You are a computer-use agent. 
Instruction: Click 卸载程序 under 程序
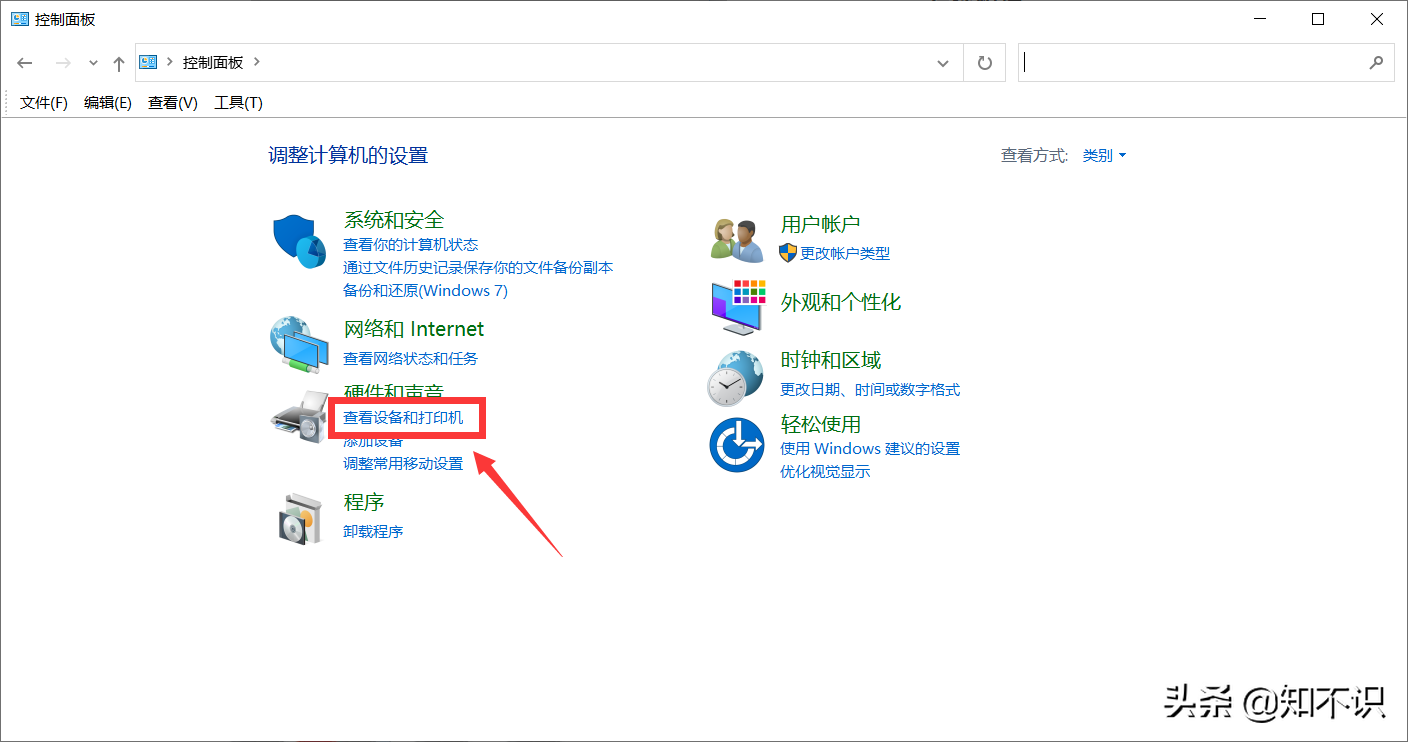pyautogui.click(x=373, y=531)
